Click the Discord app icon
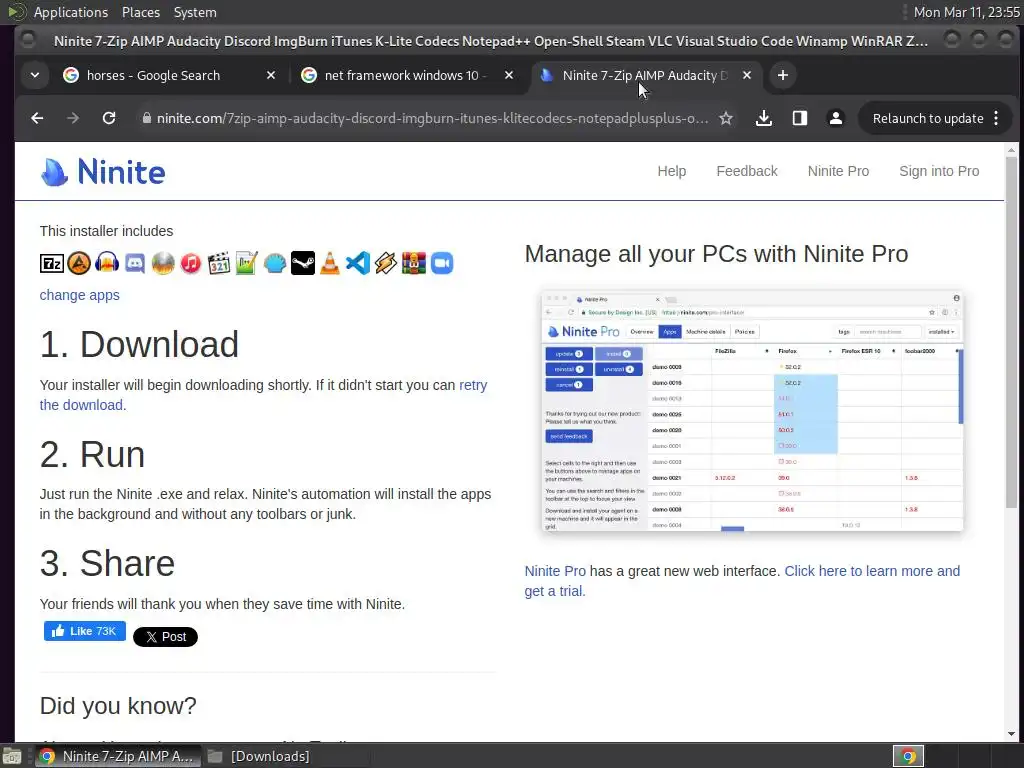The image size is (1024, 768). coord(135,263)
